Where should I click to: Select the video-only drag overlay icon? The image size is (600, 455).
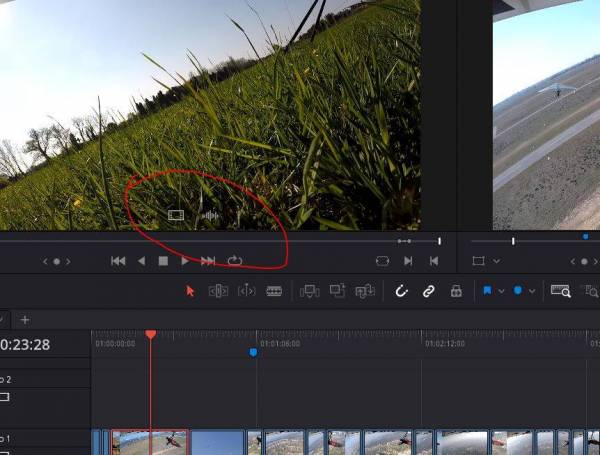(x=176, y=215)
